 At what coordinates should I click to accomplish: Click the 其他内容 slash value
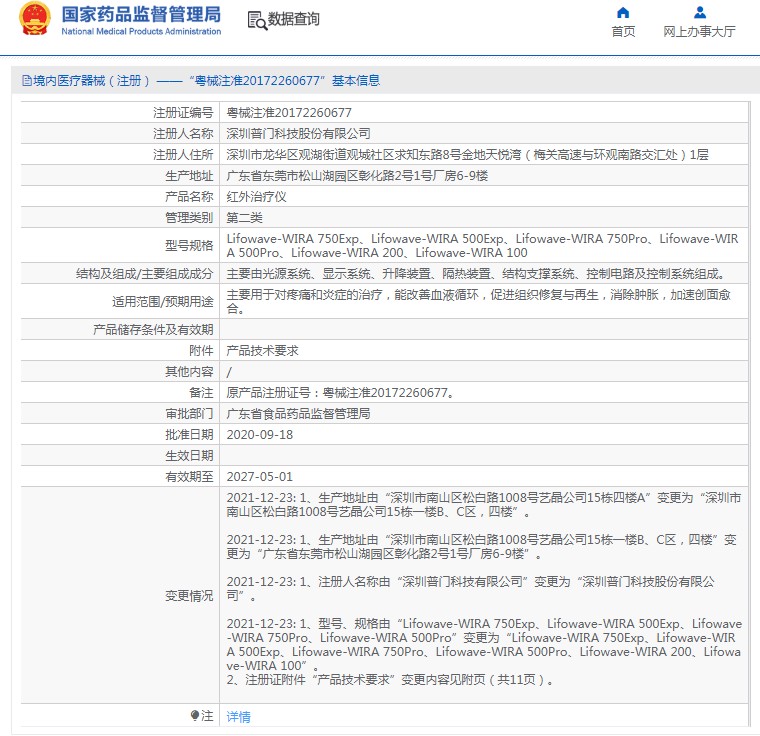click(x=229, y=372)
